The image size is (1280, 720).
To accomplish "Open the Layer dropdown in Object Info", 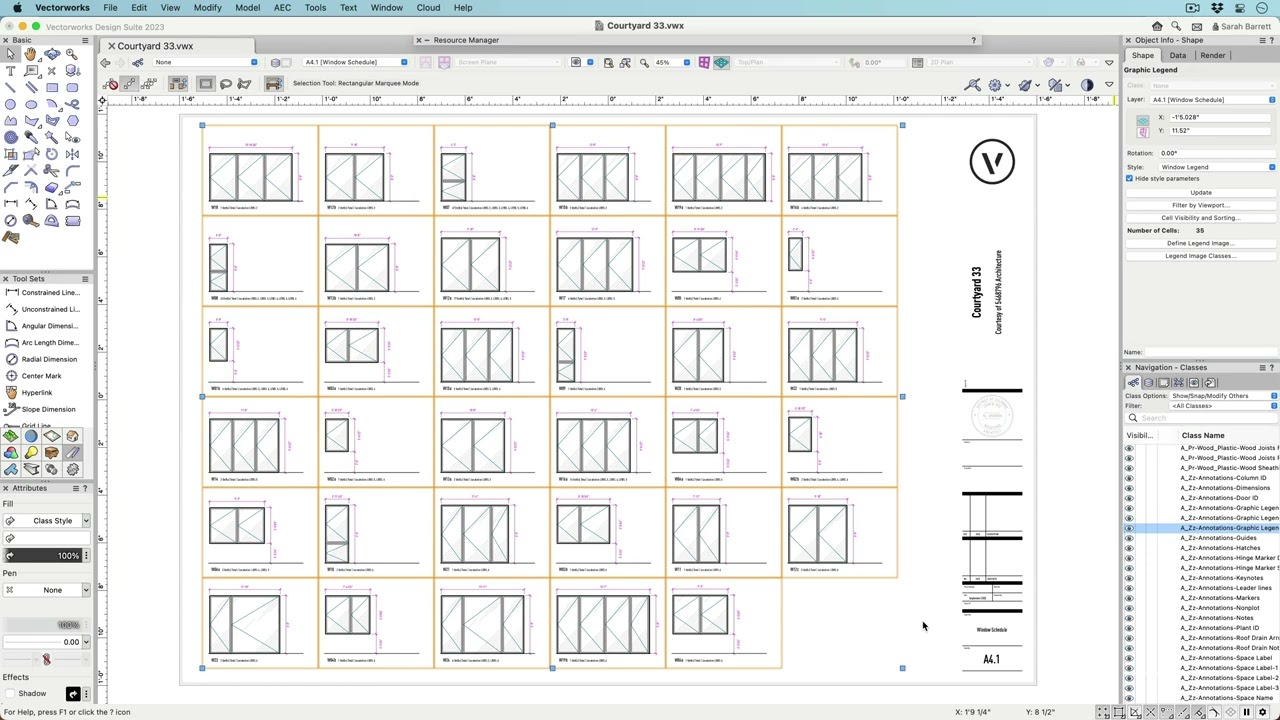I will coord(1213,100).
